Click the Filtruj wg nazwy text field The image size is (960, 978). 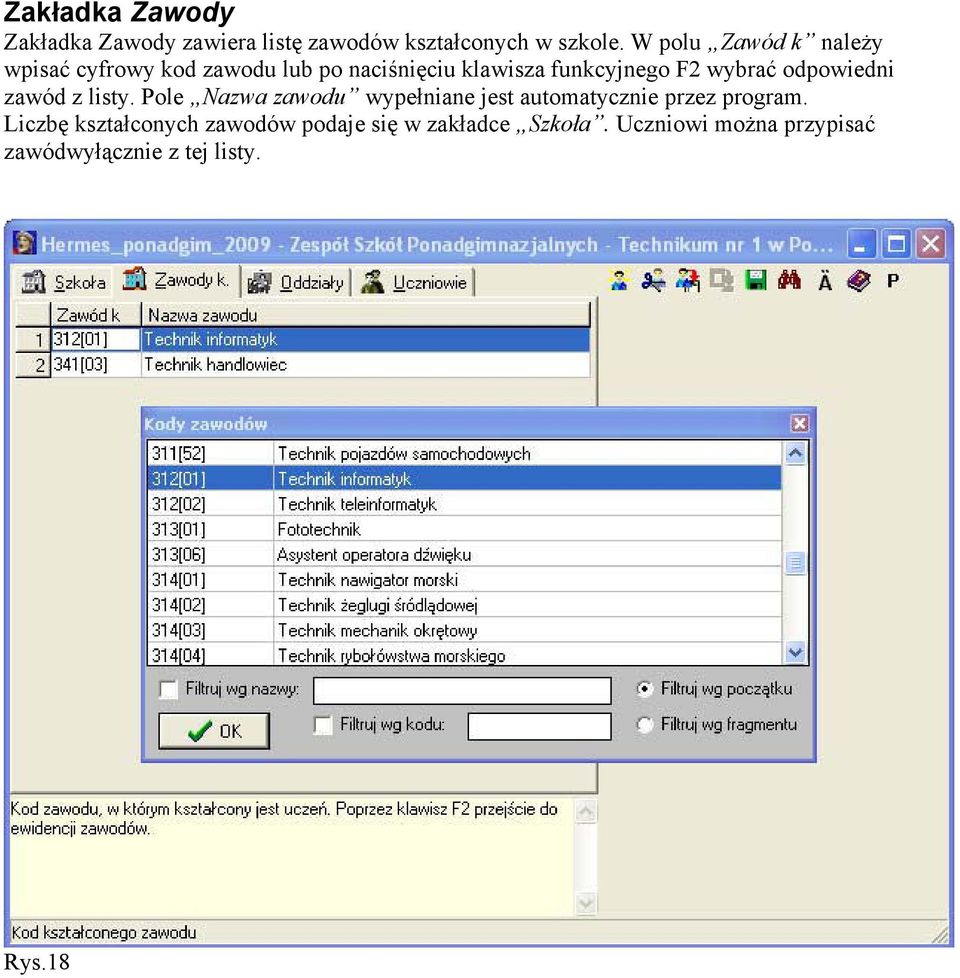(462, 690)
